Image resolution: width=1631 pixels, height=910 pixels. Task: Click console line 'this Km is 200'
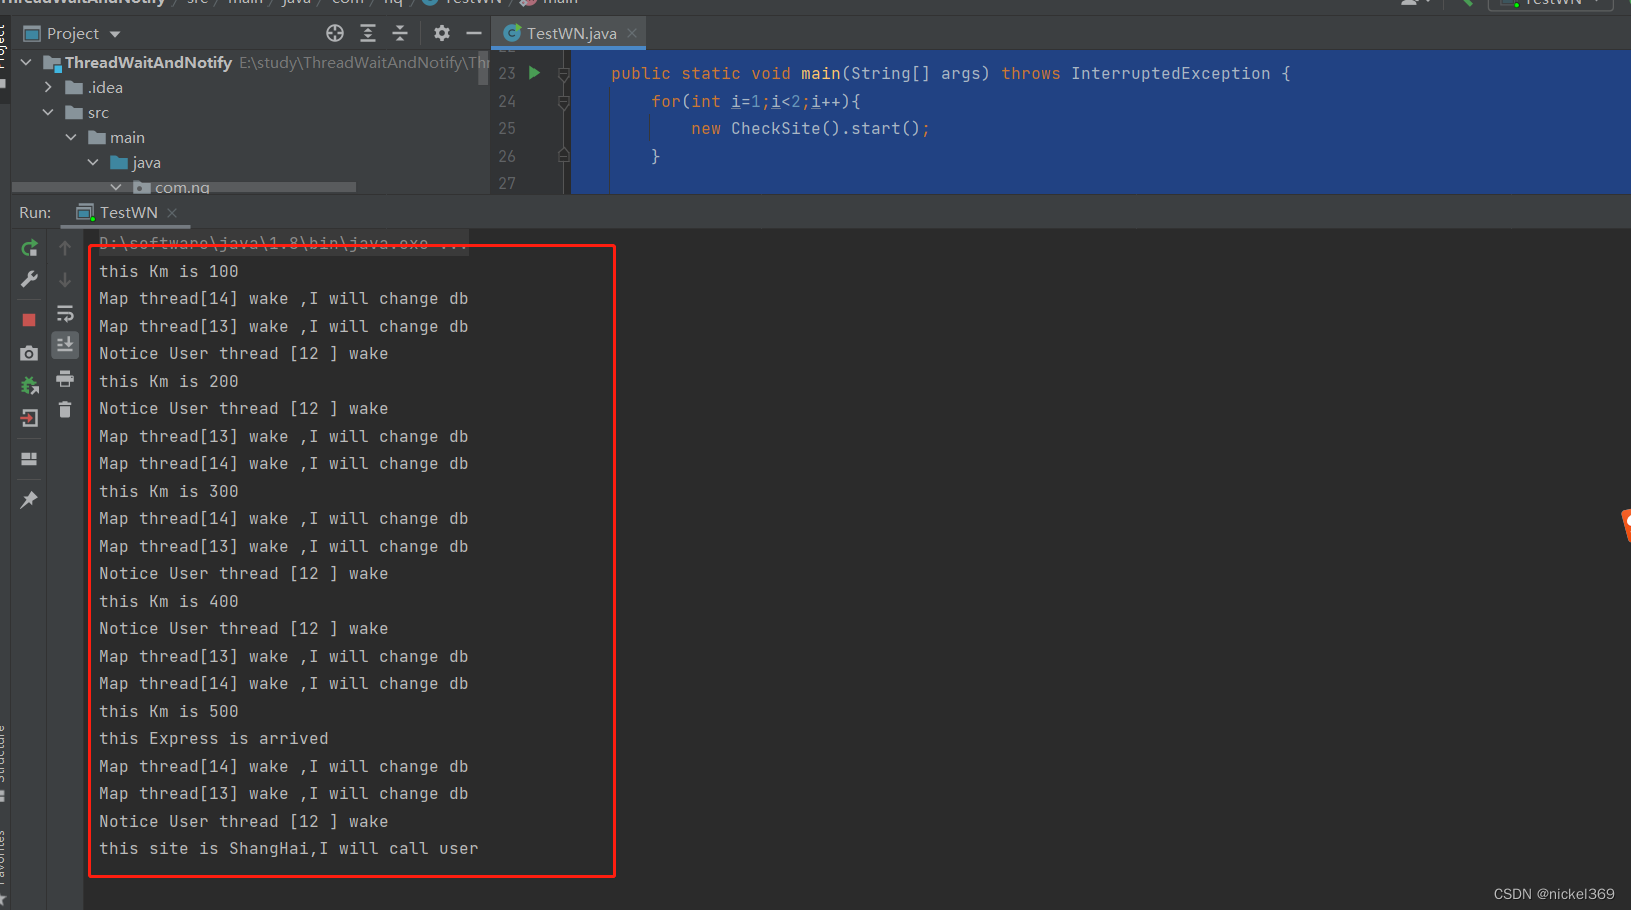pyautogui.click(x=169, y=382)
